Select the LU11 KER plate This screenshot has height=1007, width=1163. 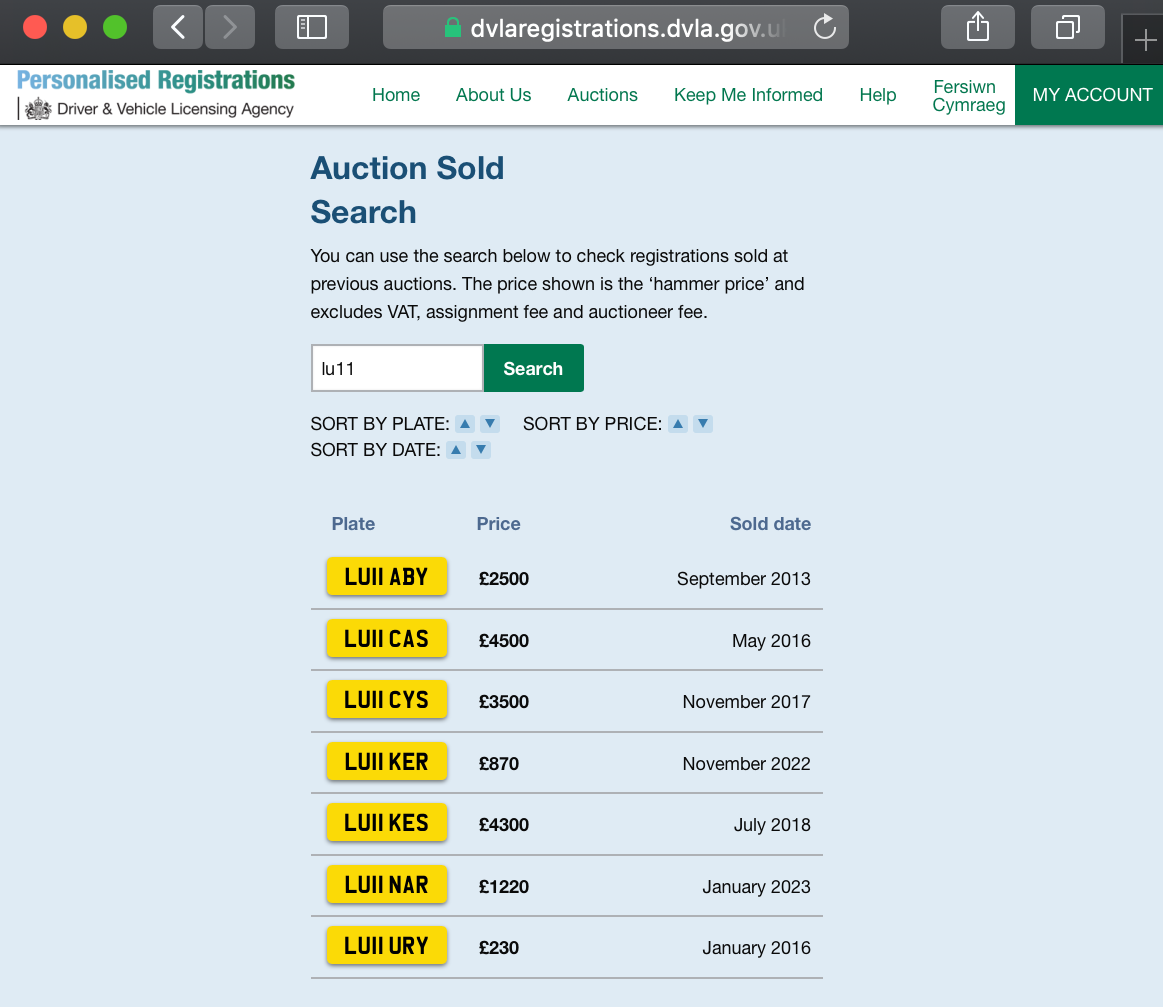(386, 762)
